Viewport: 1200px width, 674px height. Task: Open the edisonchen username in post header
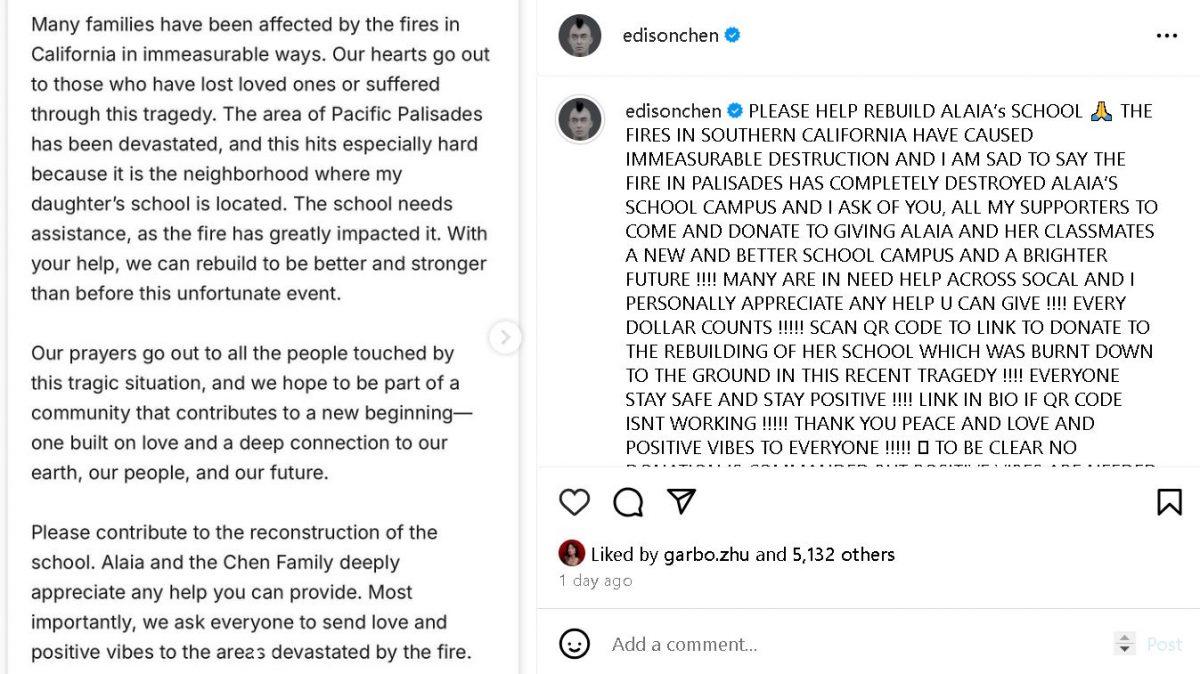670,35
